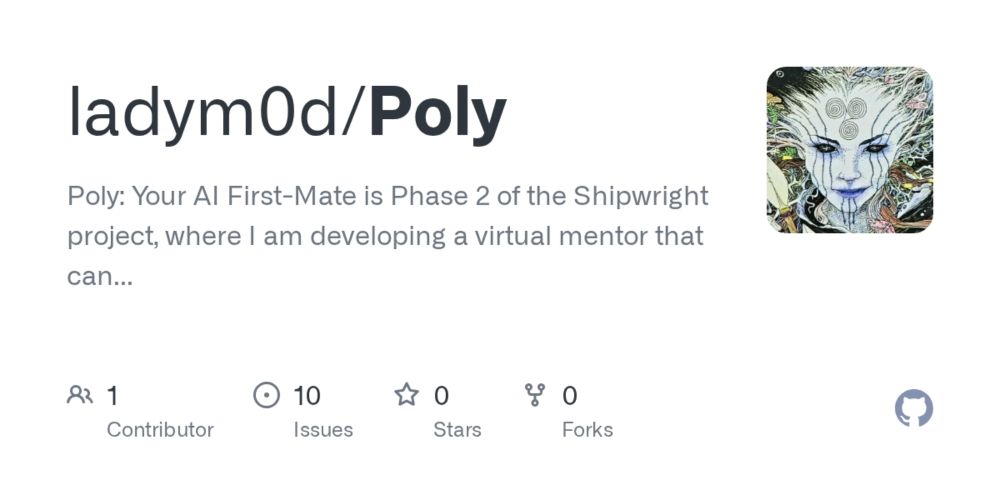Viewport: 1000px width, 500px height.
Task: Click the ladym0d owner name
Action: (204, 114)
